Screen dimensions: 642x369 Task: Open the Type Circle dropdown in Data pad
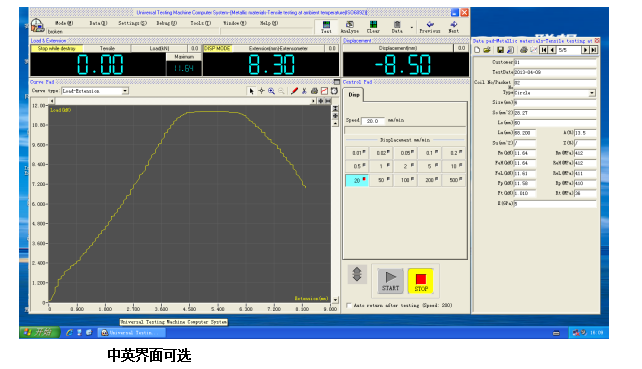(592, 93)
